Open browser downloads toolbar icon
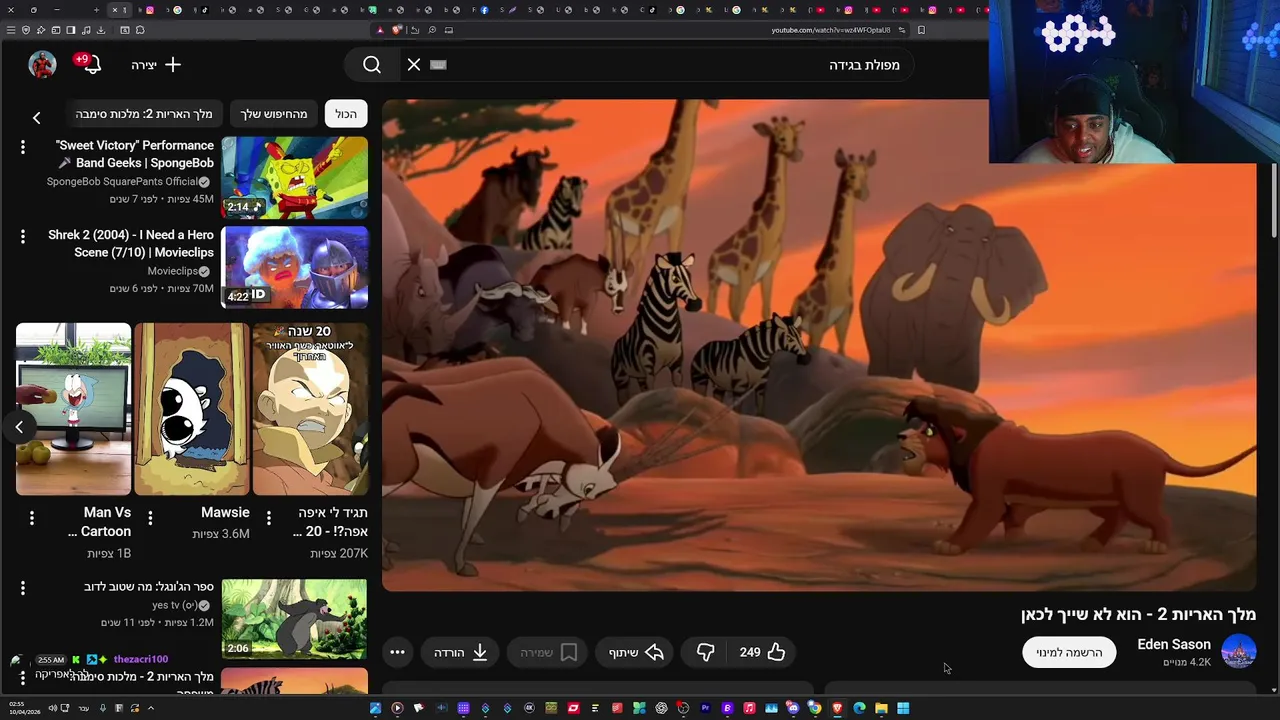This screenshot has width=1280, height=720. click(101, 30)
